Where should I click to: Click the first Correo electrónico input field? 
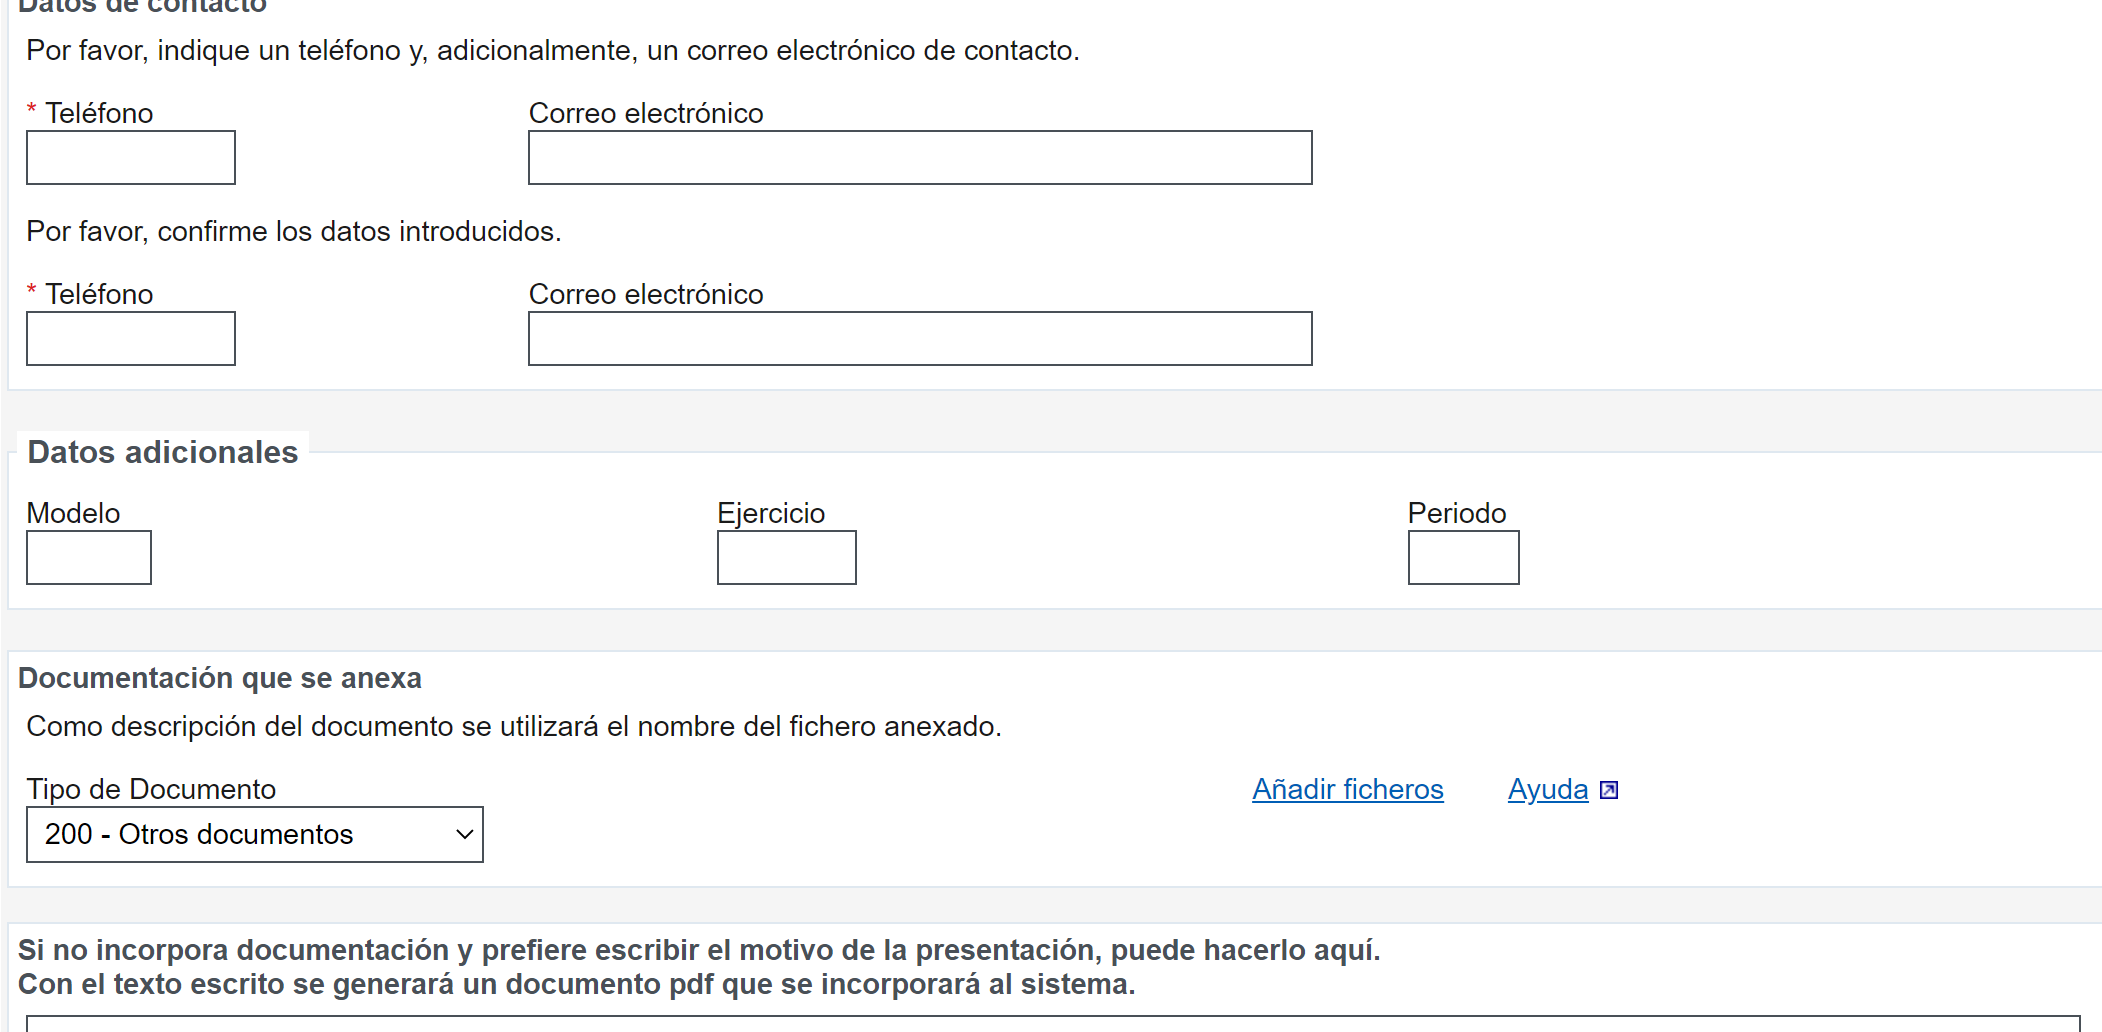pyautogui.click(x=920, y=158)
